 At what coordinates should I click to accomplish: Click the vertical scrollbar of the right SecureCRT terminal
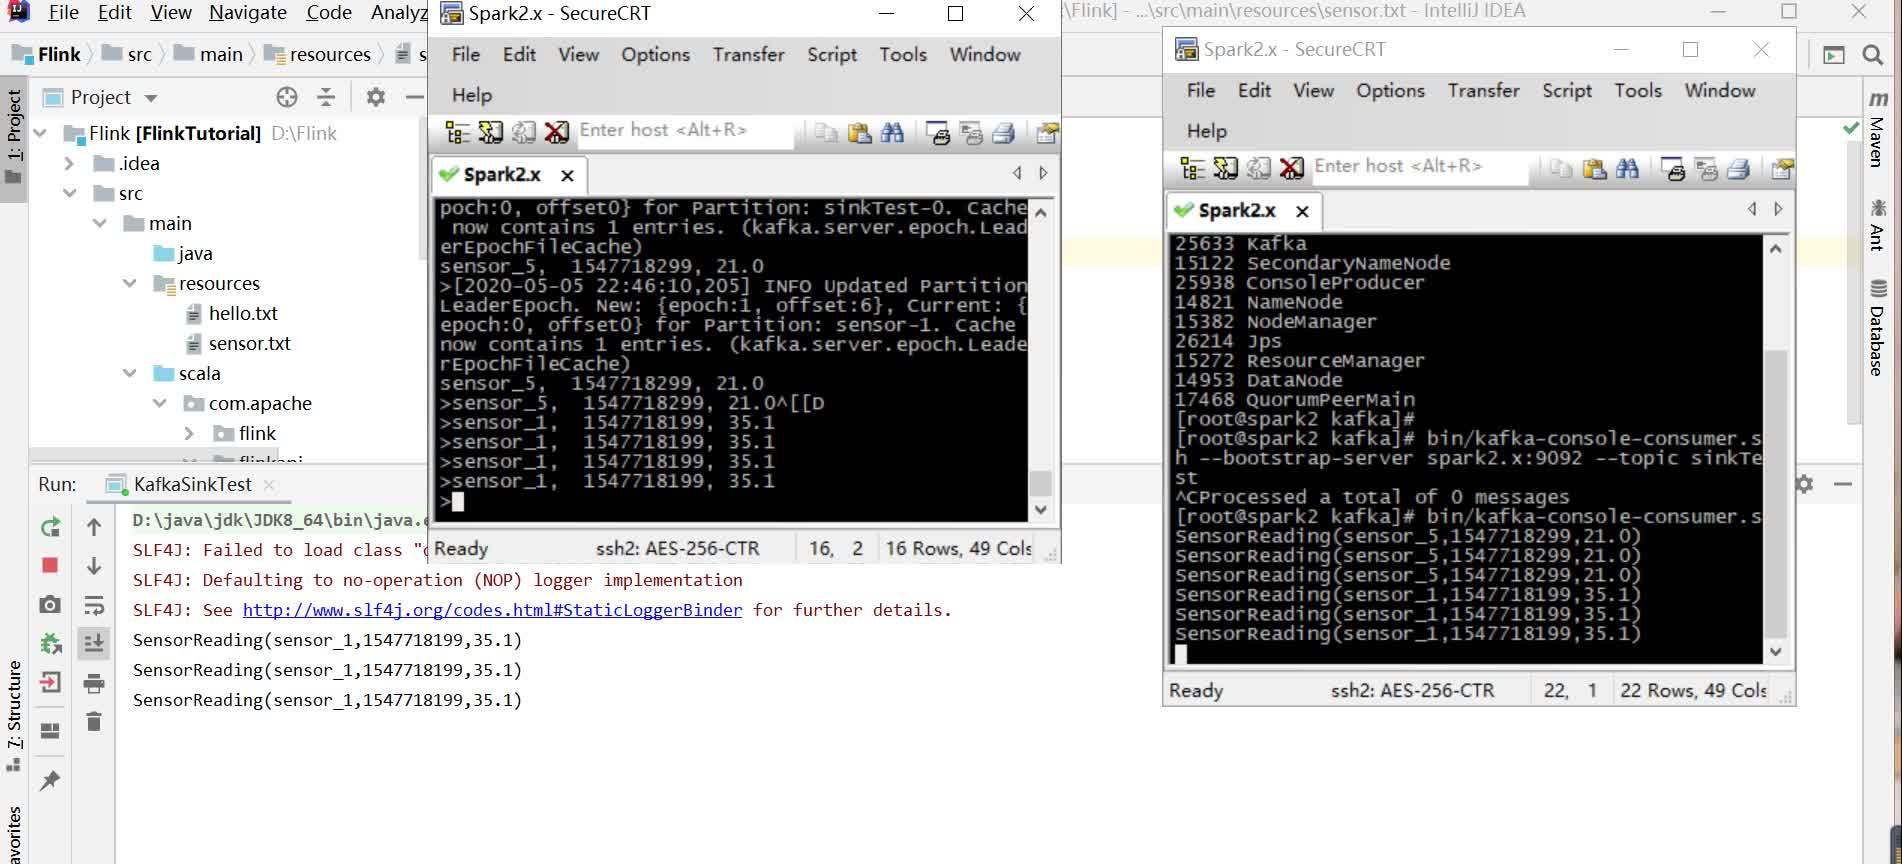[x=1776, y=450]
